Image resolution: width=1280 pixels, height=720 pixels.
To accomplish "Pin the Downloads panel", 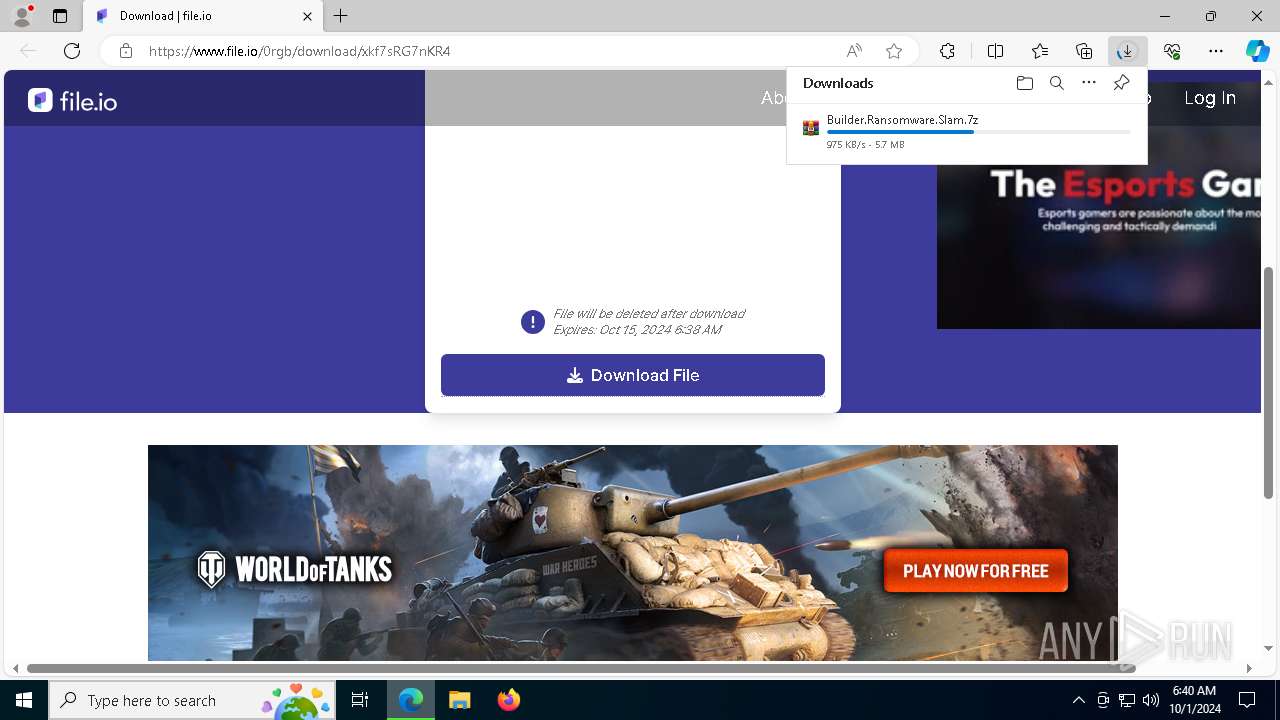I will pos(1121,83).
